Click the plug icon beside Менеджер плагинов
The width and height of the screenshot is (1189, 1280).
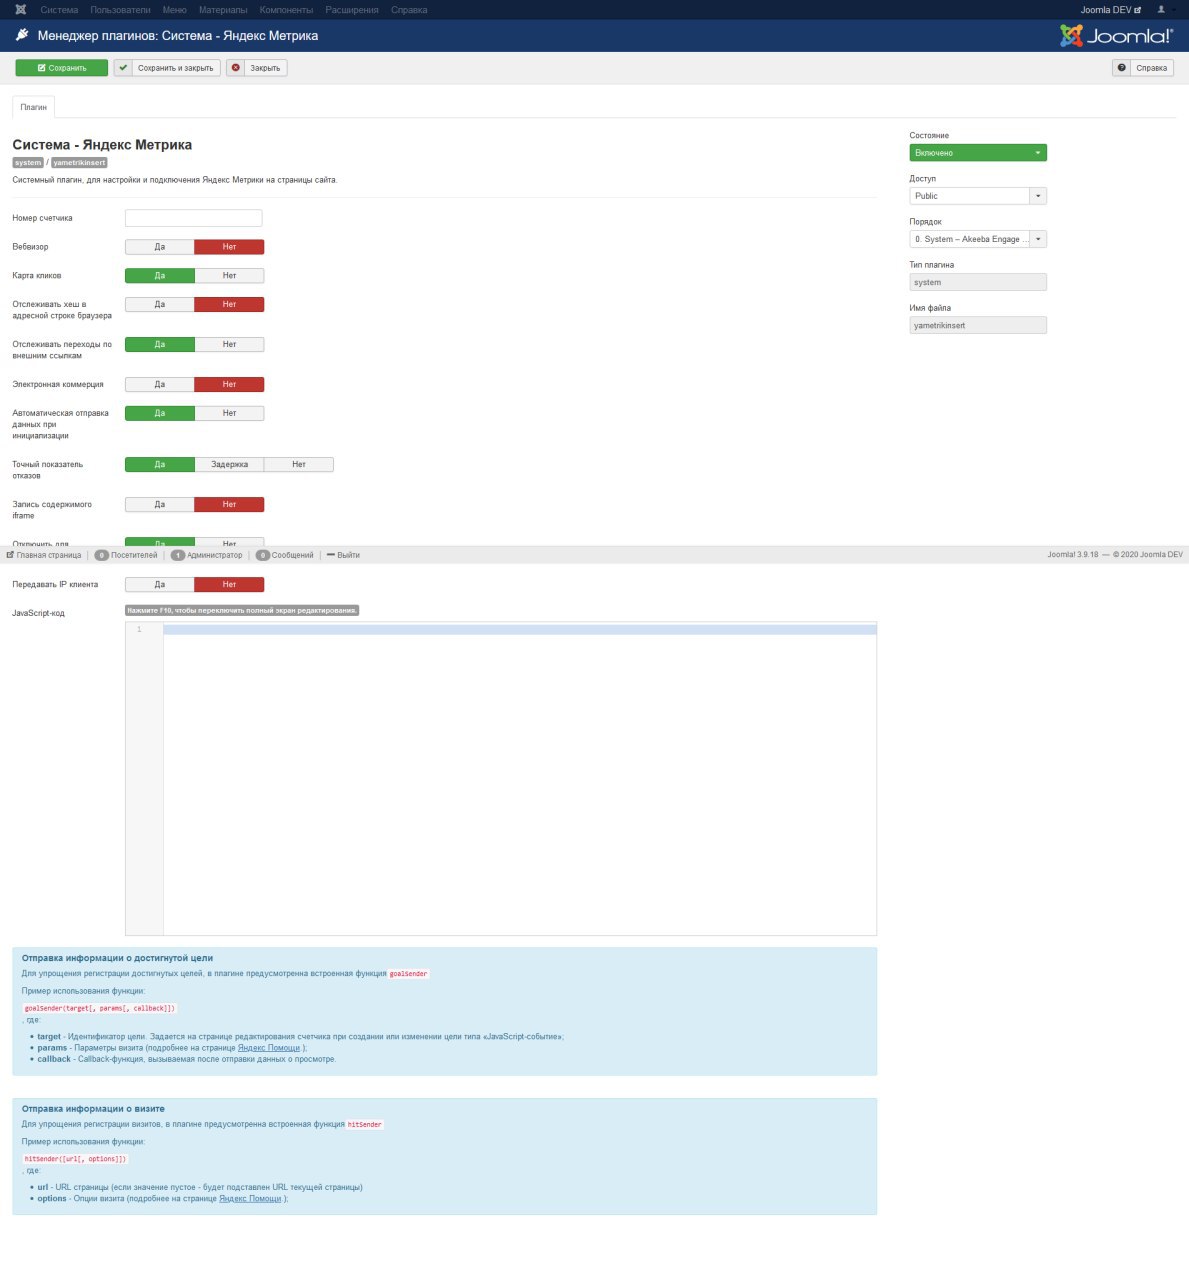(22, 36)
